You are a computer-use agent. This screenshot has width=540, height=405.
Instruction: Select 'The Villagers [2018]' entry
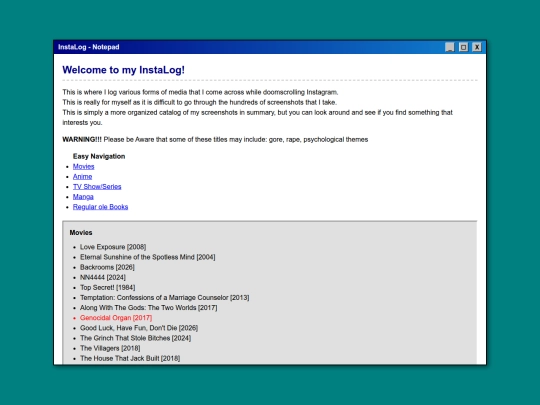tap(110, 349)
